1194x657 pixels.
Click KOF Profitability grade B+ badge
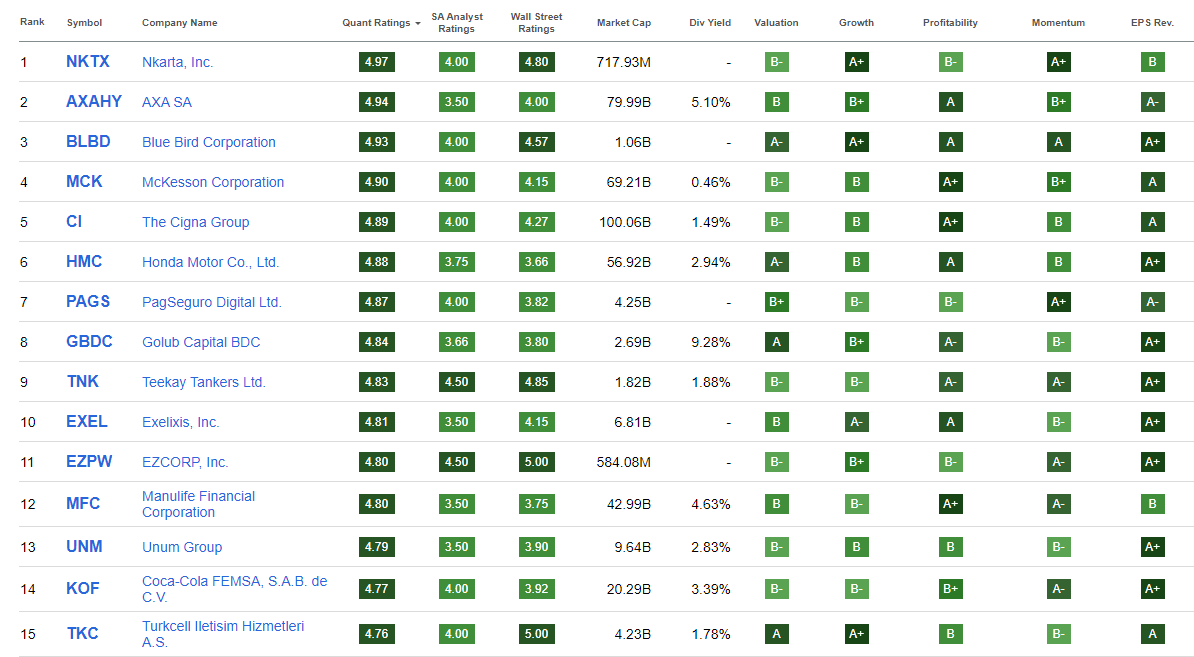pyautogui.click(x=950, y=588)
